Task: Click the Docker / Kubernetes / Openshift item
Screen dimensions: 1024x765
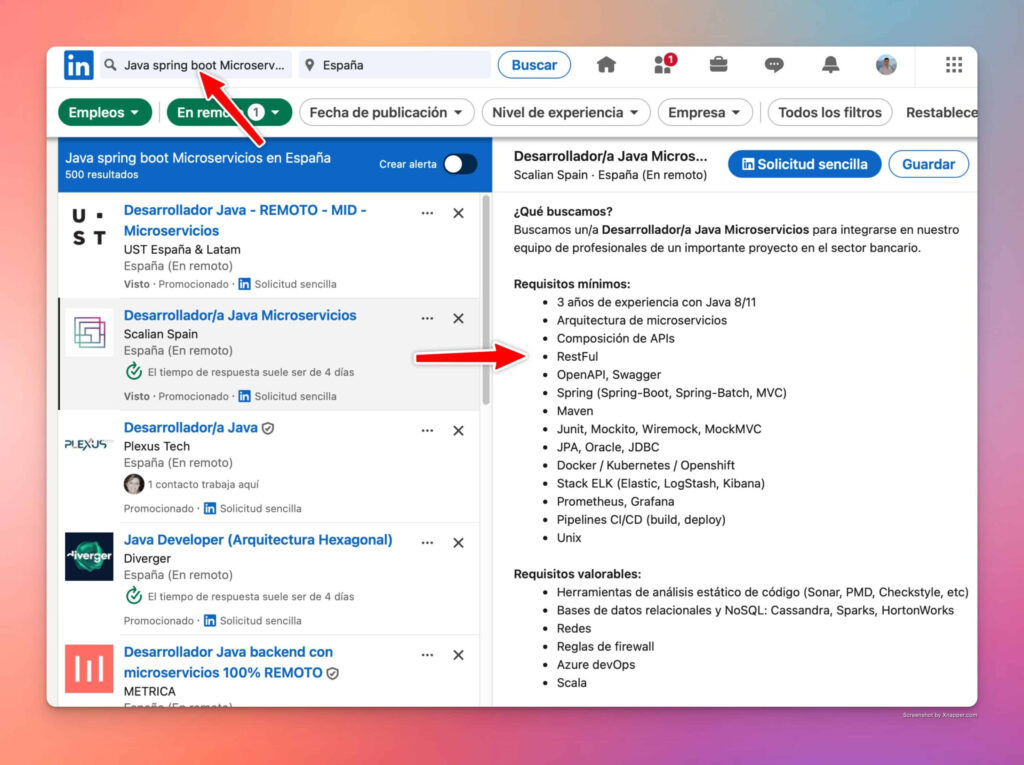Action: tap(645, 465)
